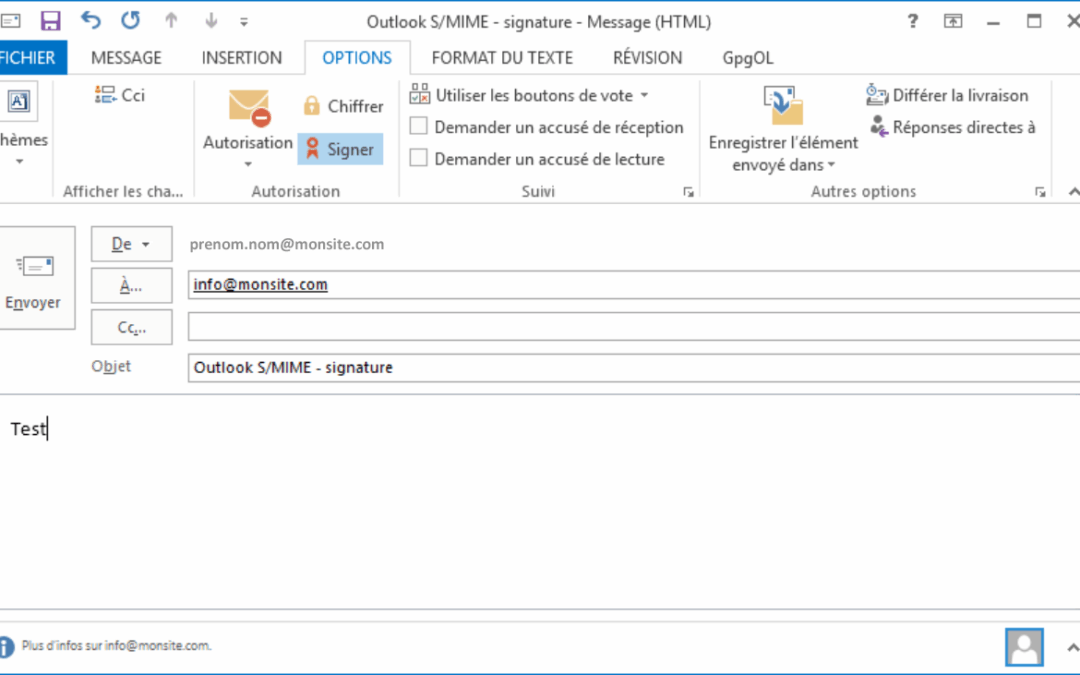Open the De sender dropdown

click(x=132, y=244)
